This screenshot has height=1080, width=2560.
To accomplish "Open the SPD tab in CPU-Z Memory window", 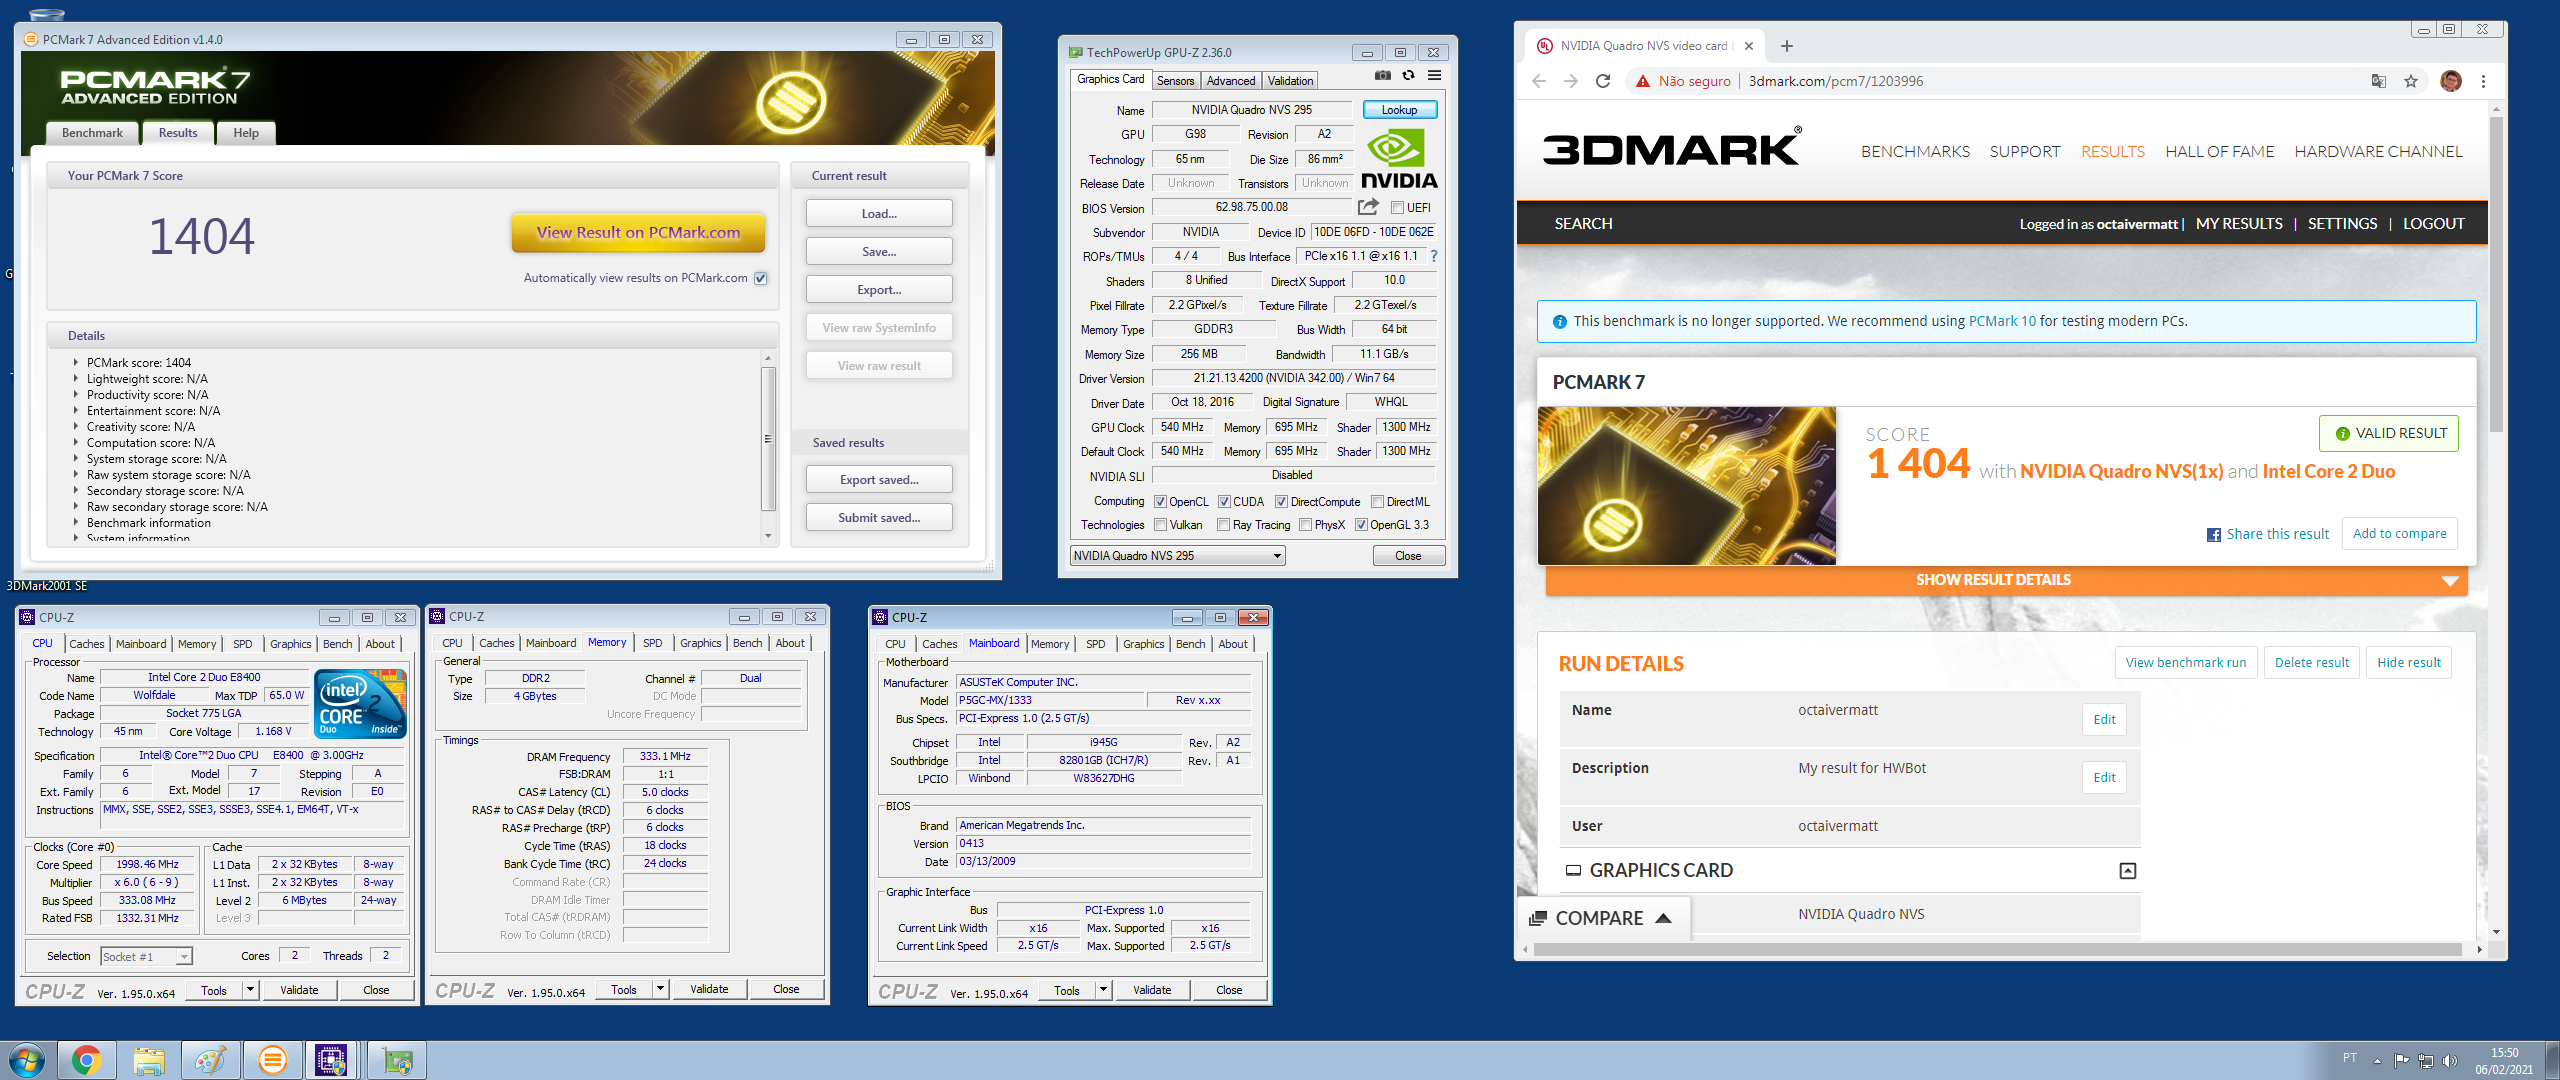I will (653, 643).
